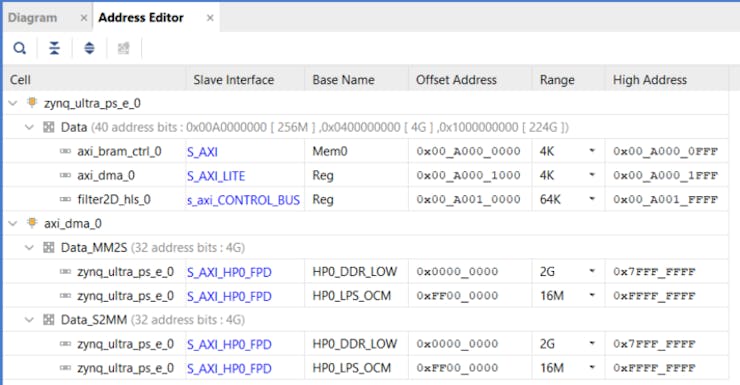Close the Address Editor tab

[210, 18]
